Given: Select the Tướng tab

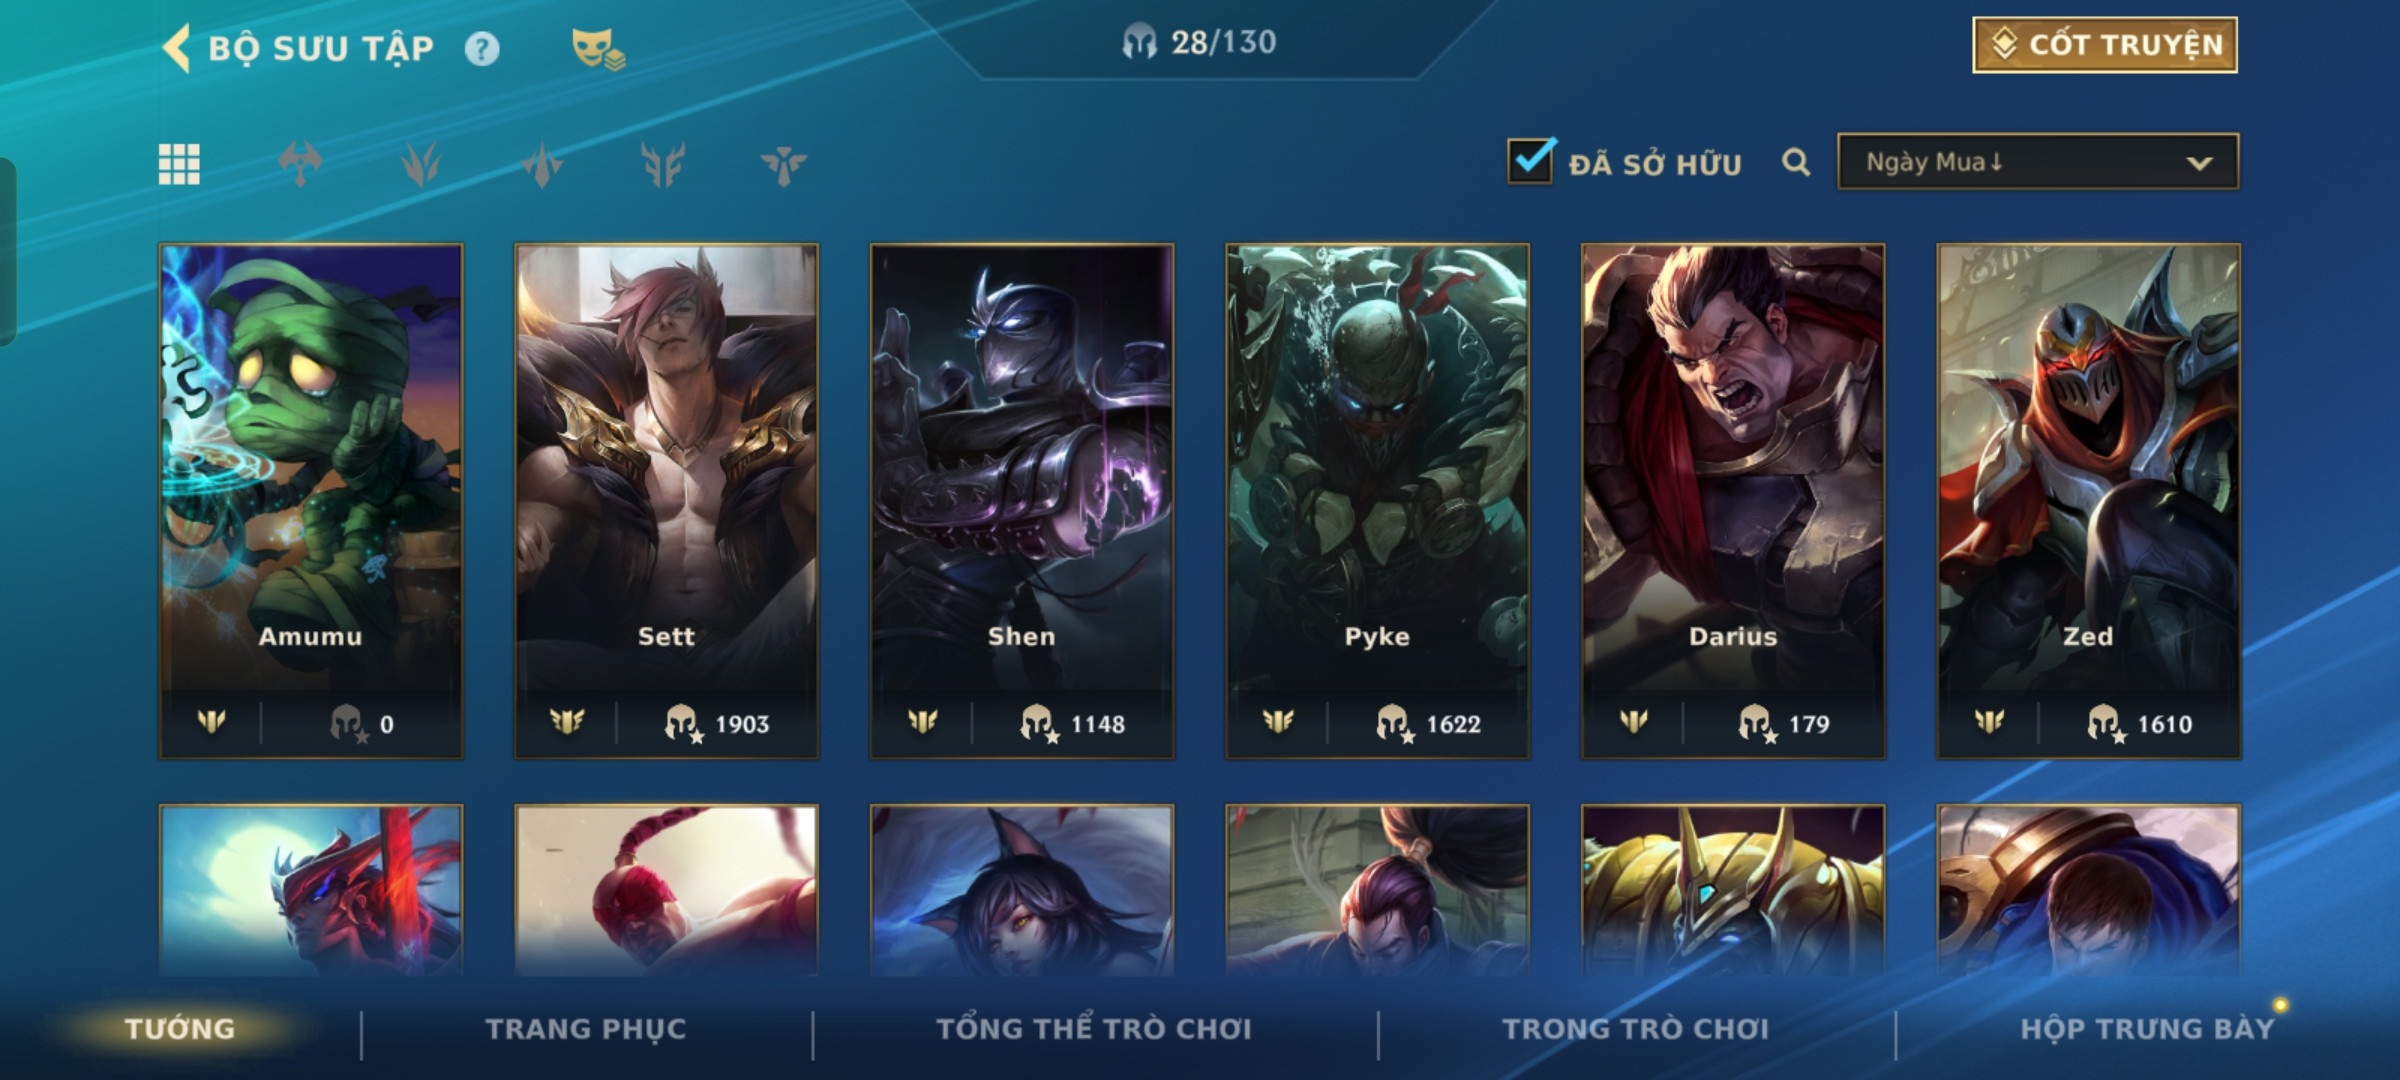Looking at the screenshot, I should click(180, 1029).
